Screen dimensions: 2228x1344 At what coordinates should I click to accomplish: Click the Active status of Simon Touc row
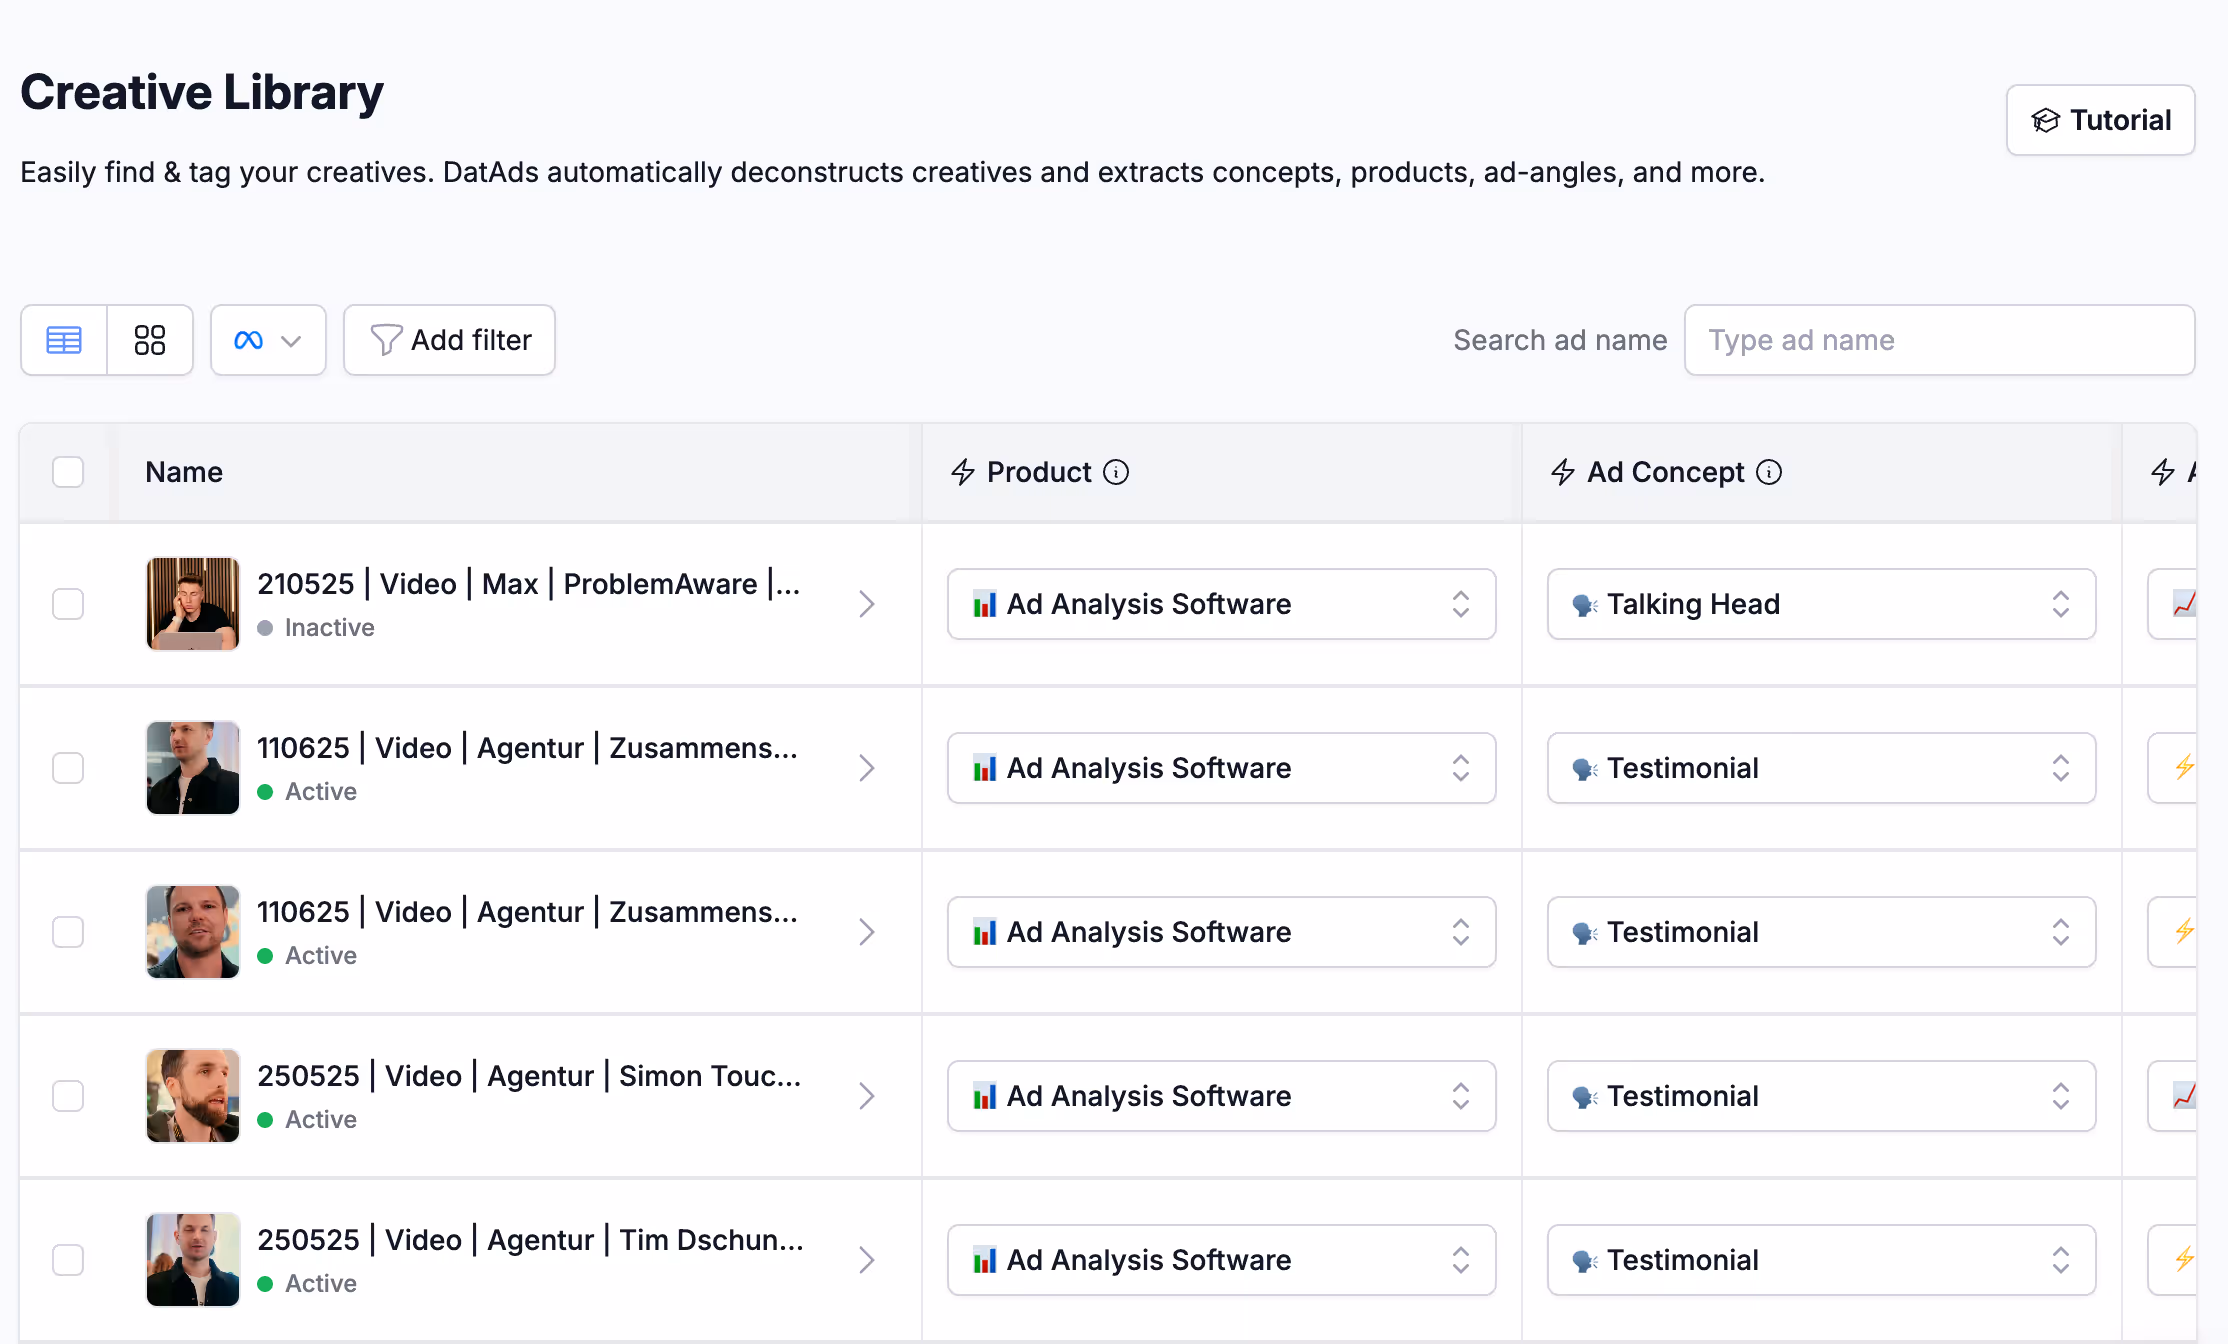pos(321,1120)
